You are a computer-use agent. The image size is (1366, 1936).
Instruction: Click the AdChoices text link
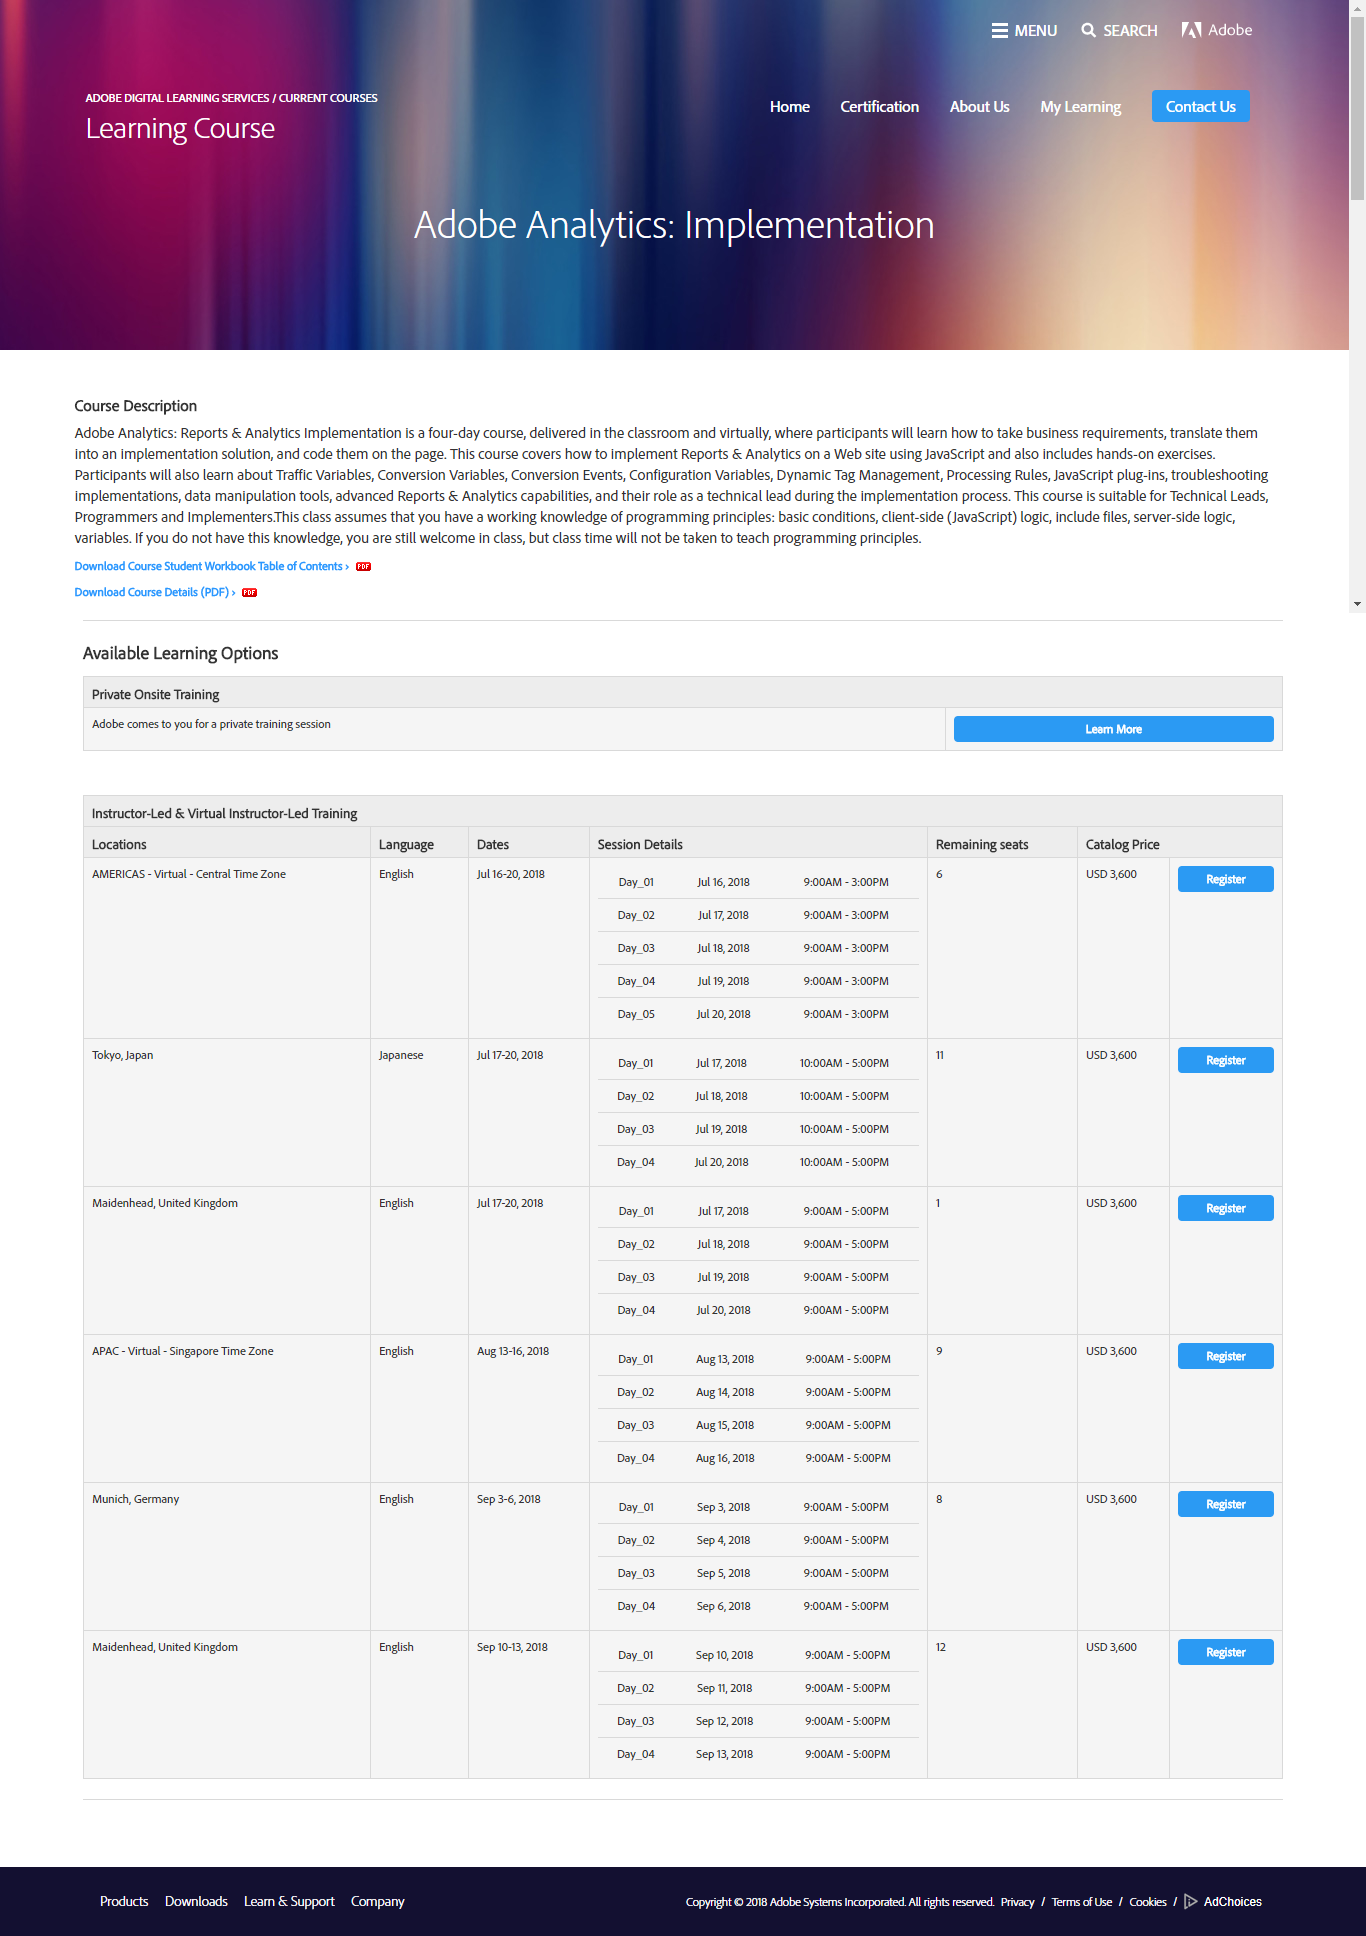point(1232,1902)
